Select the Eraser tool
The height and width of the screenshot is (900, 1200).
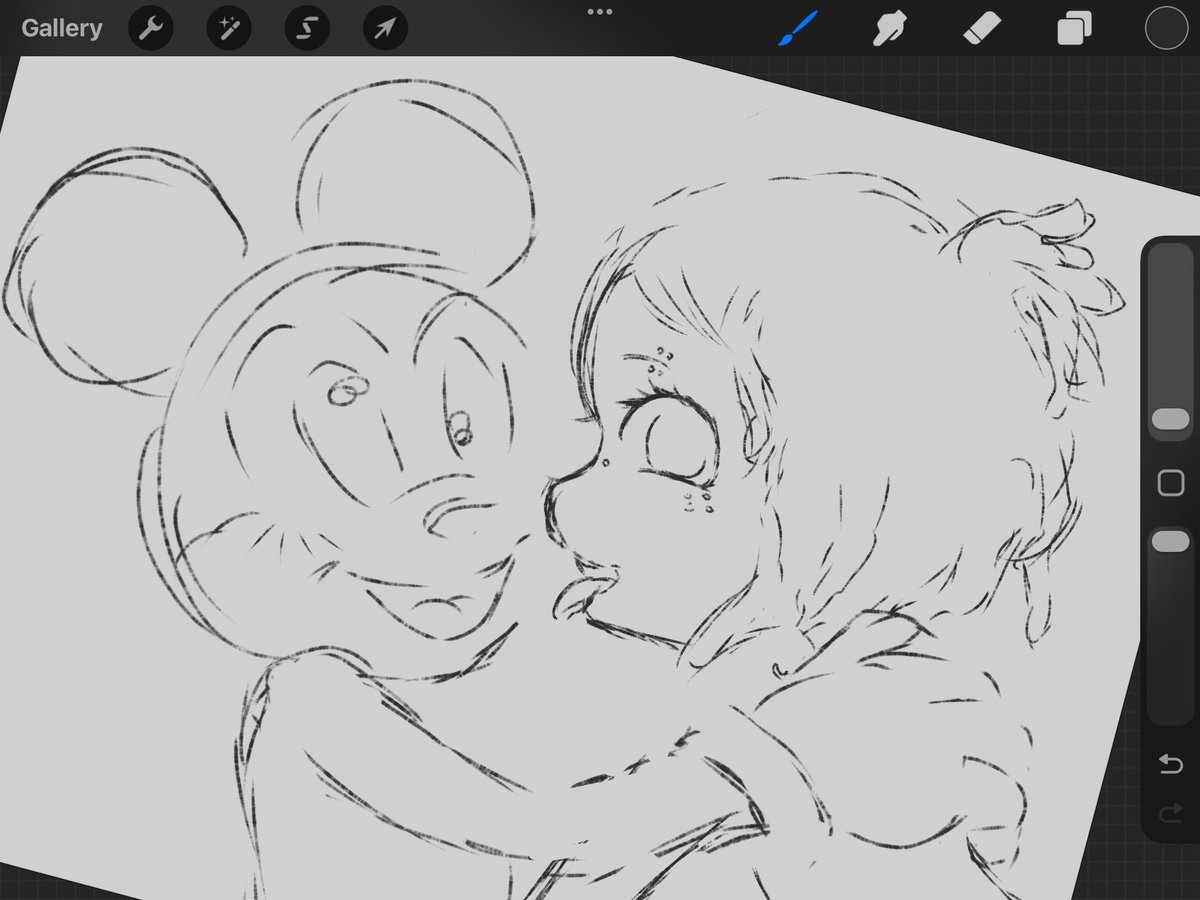click(981, 29)
